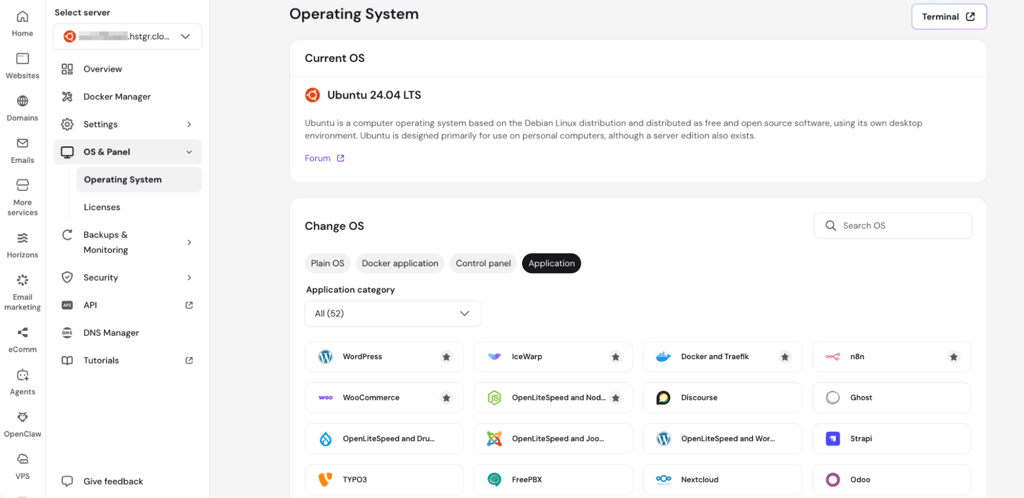
Task: Choose the OpenLiteSpeed and Wor... card
Action: 722,439
